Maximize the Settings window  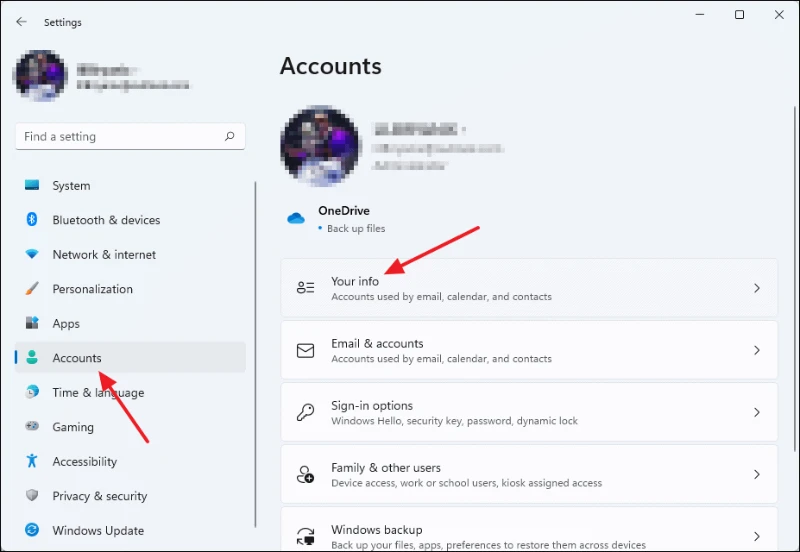click(x=739, y=15)
